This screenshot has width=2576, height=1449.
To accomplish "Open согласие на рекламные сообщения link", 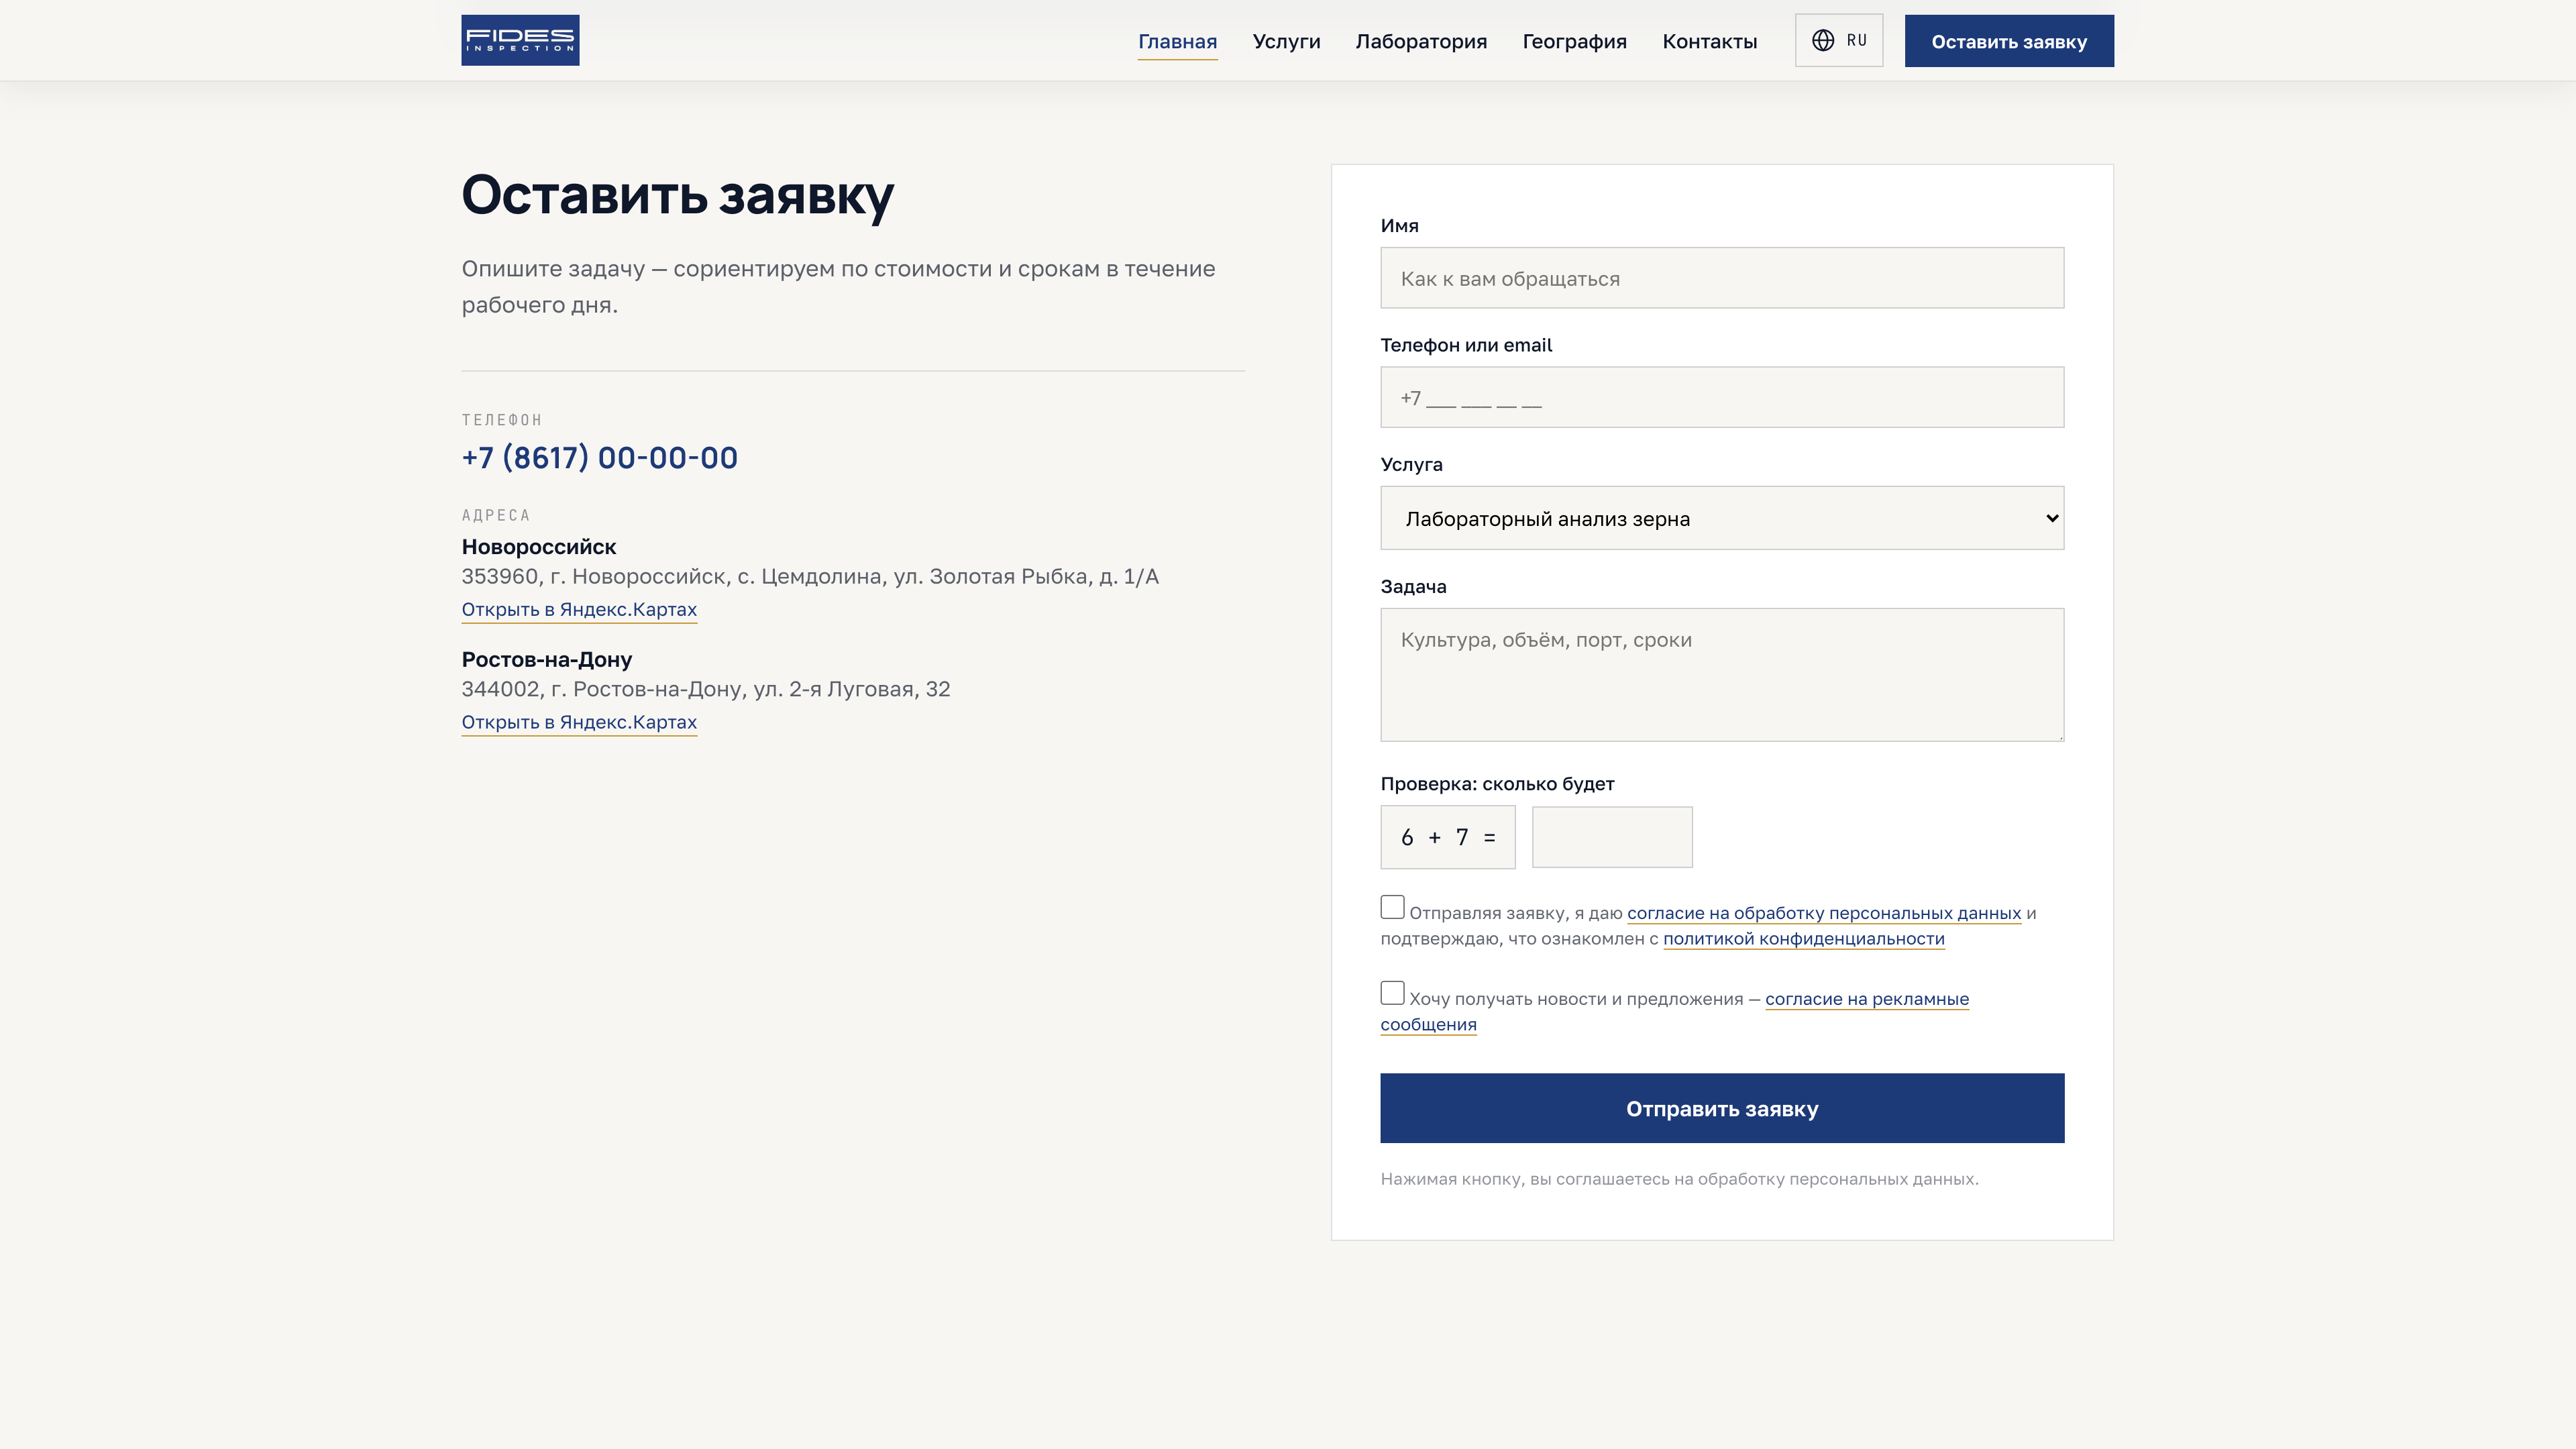I will tap(1867, 999).
